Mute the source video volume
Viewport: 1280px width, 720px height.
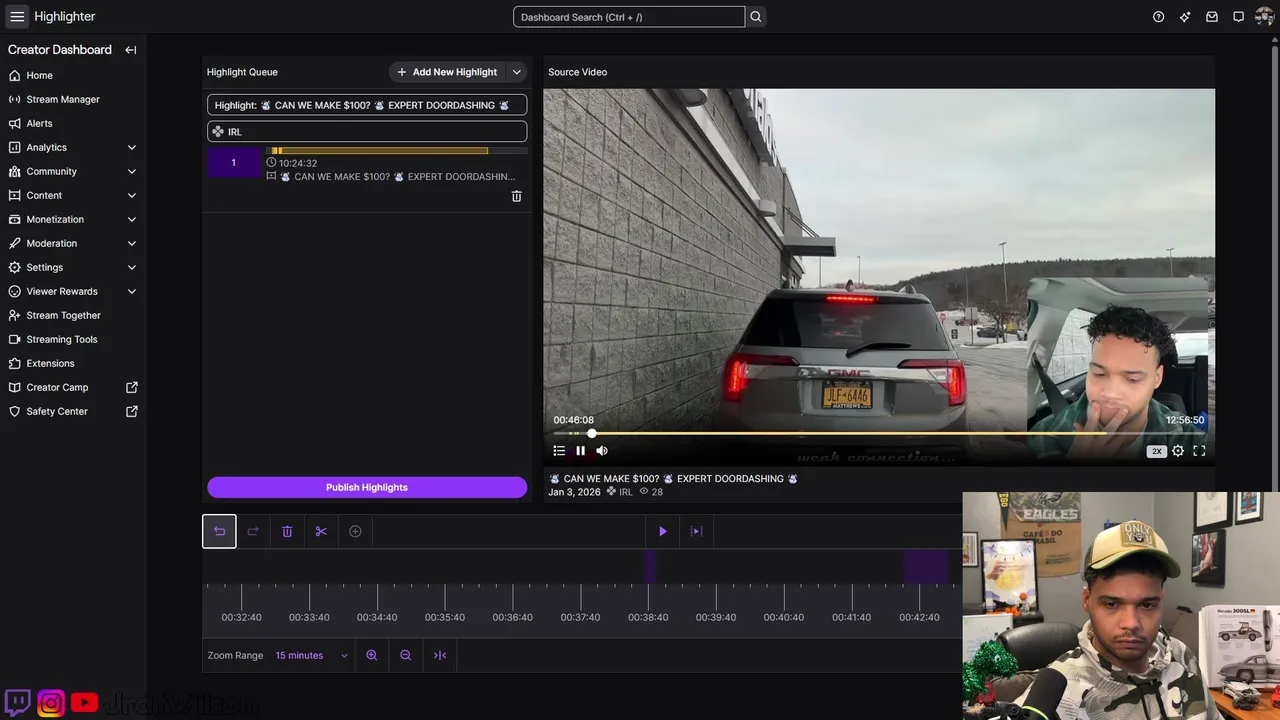pyautogui.click(x=602, y=451)
